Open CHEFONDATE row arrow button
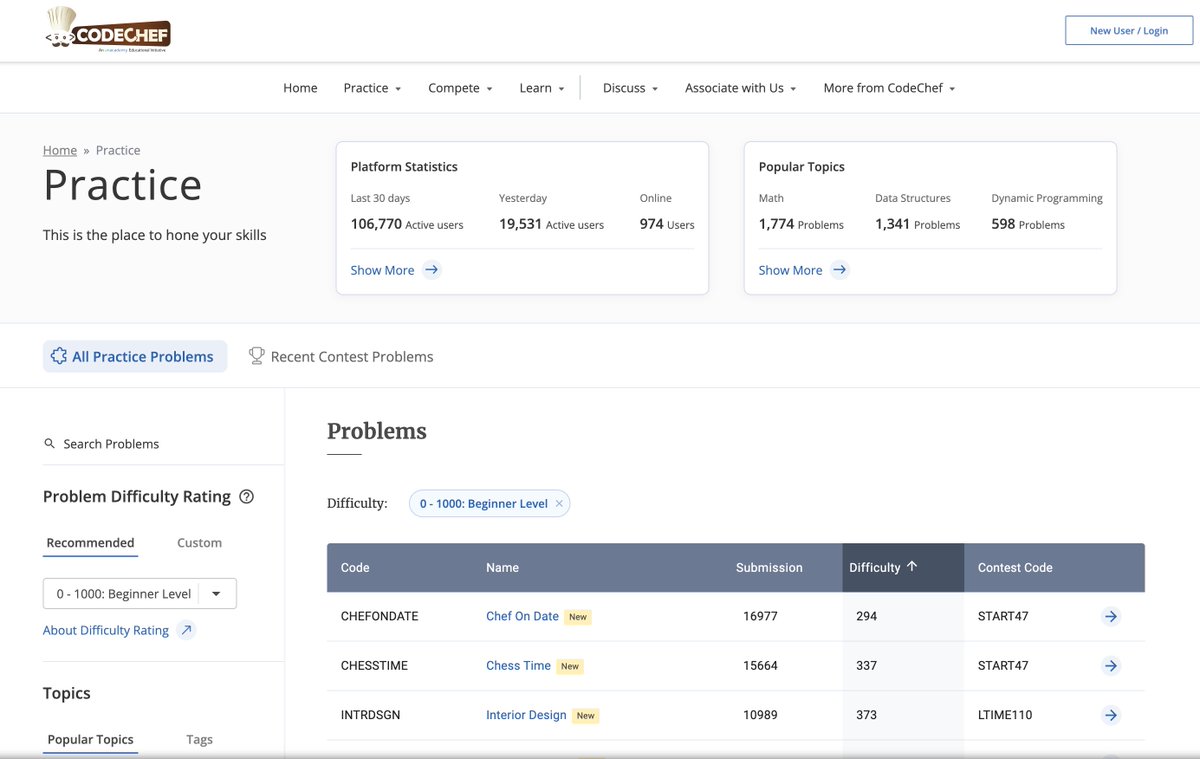 pyautogui.click(x=1111, y=617)
